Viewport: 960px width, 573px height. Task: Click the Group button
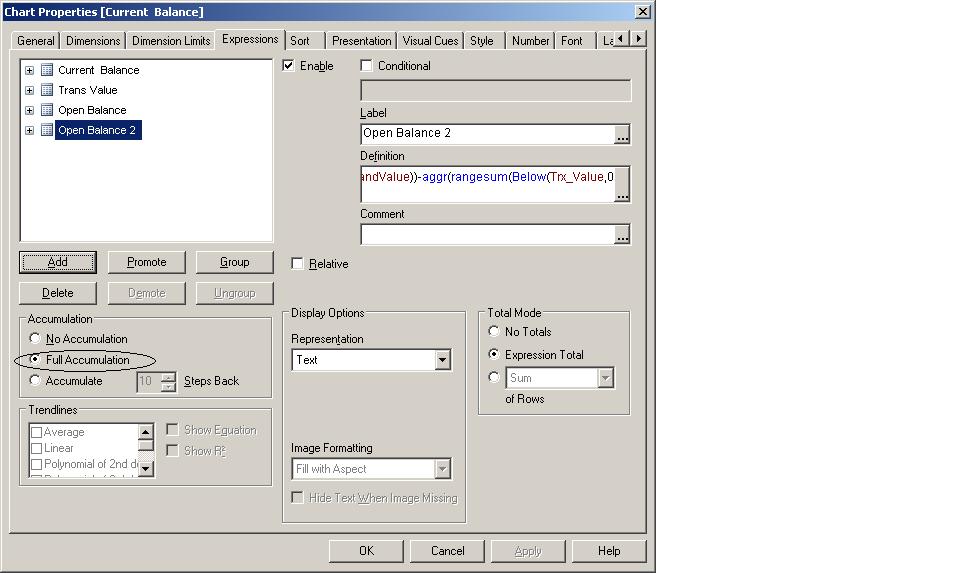[x=234, y=262]
